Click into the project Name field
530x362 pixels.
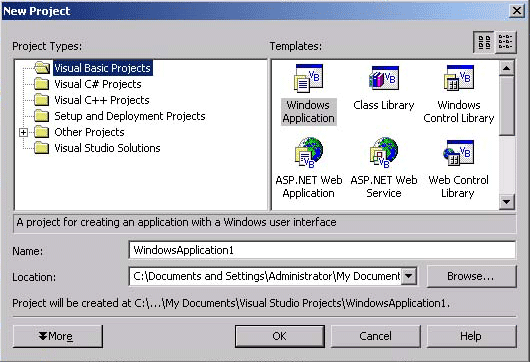(x=322, y=250)
